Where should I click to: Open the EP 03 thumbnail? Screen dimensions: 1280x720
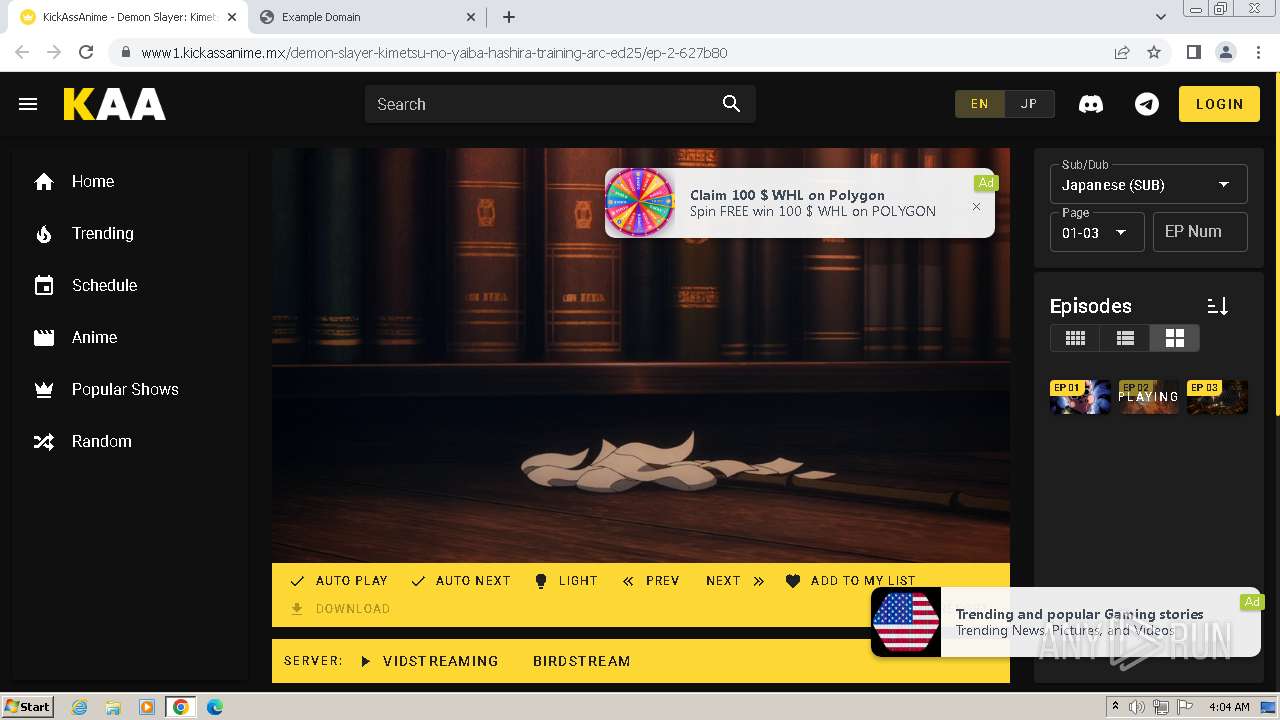1217,397
